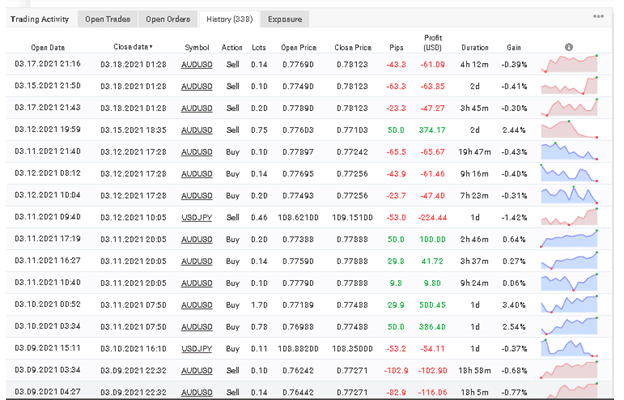Click gain value 3.40%
The image size is (624, 400).
(514, 305)
